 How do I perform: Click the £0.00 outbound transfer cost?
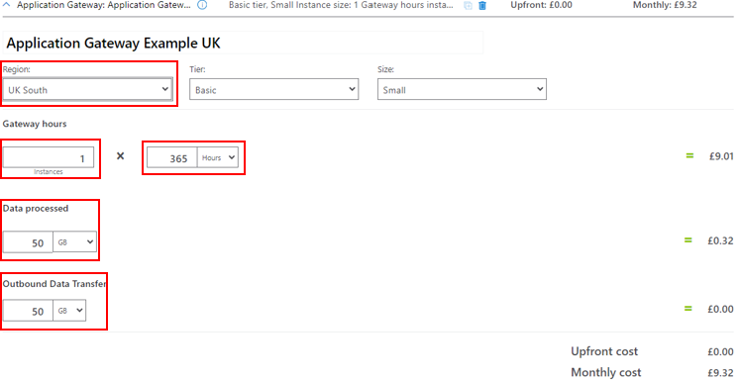tap(720, 309)
